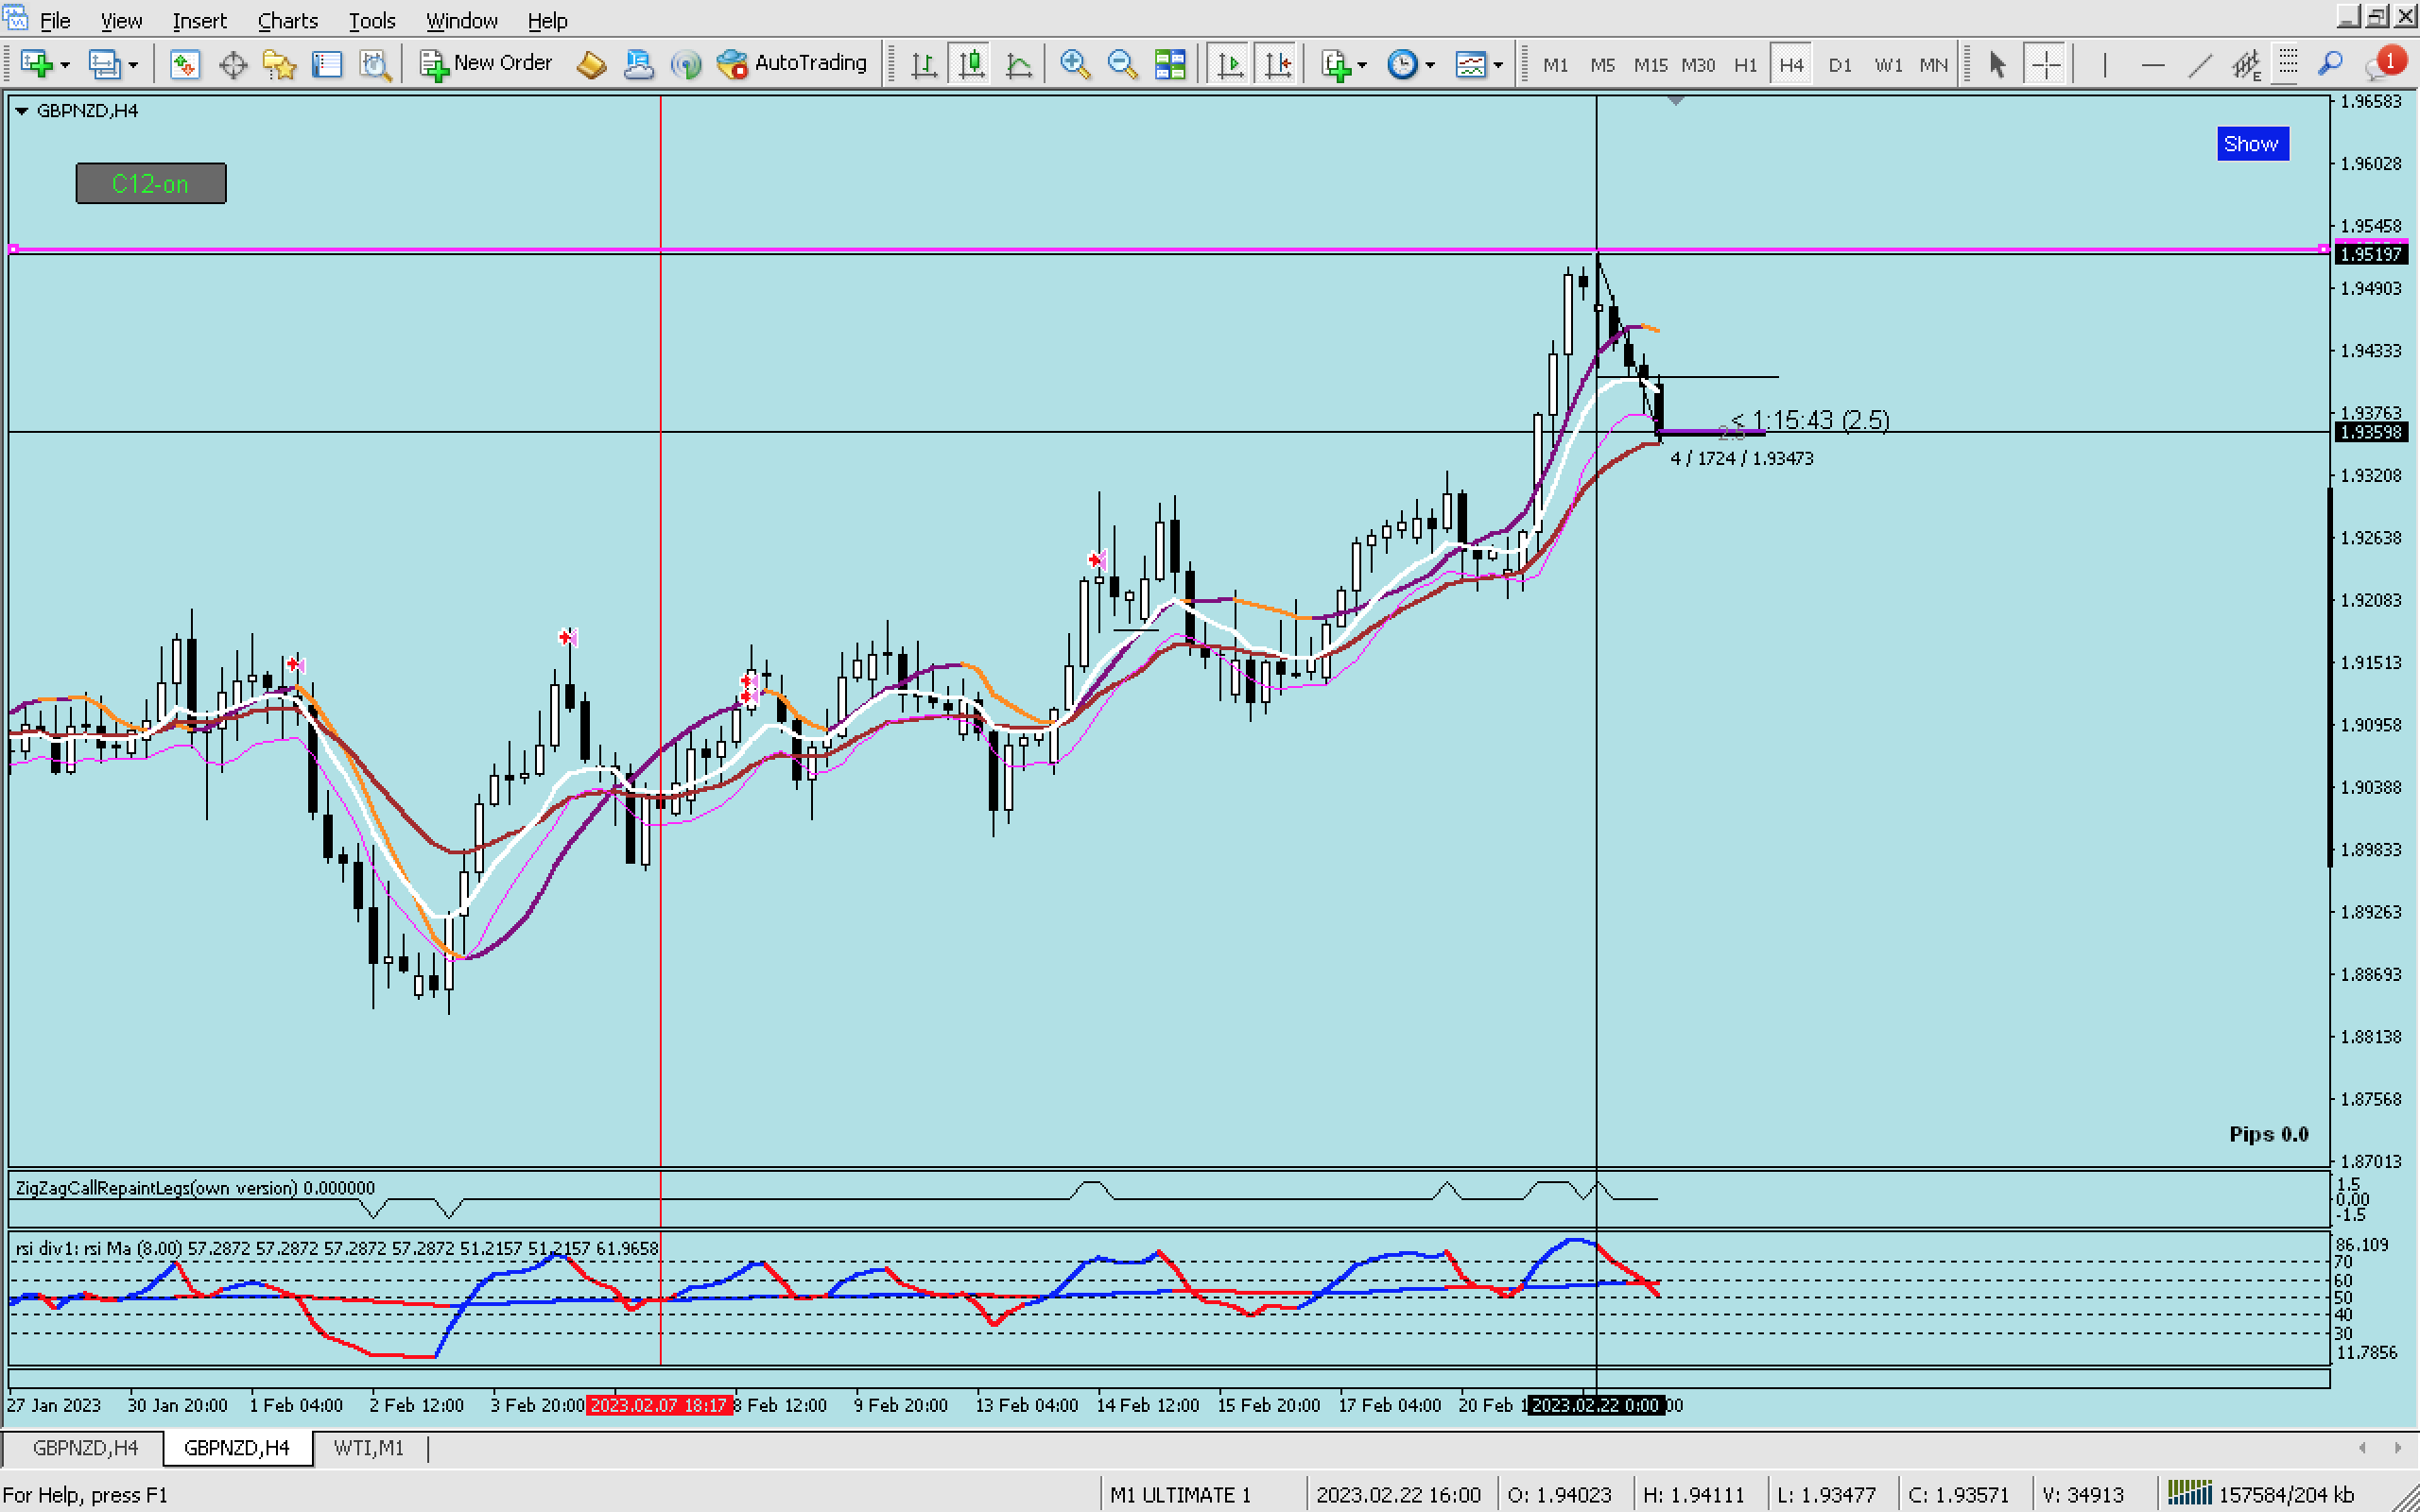This screenshot has width=2420, height=1512.
Task: Open the Market Watch panel icon
Action: tap(184, 64)
